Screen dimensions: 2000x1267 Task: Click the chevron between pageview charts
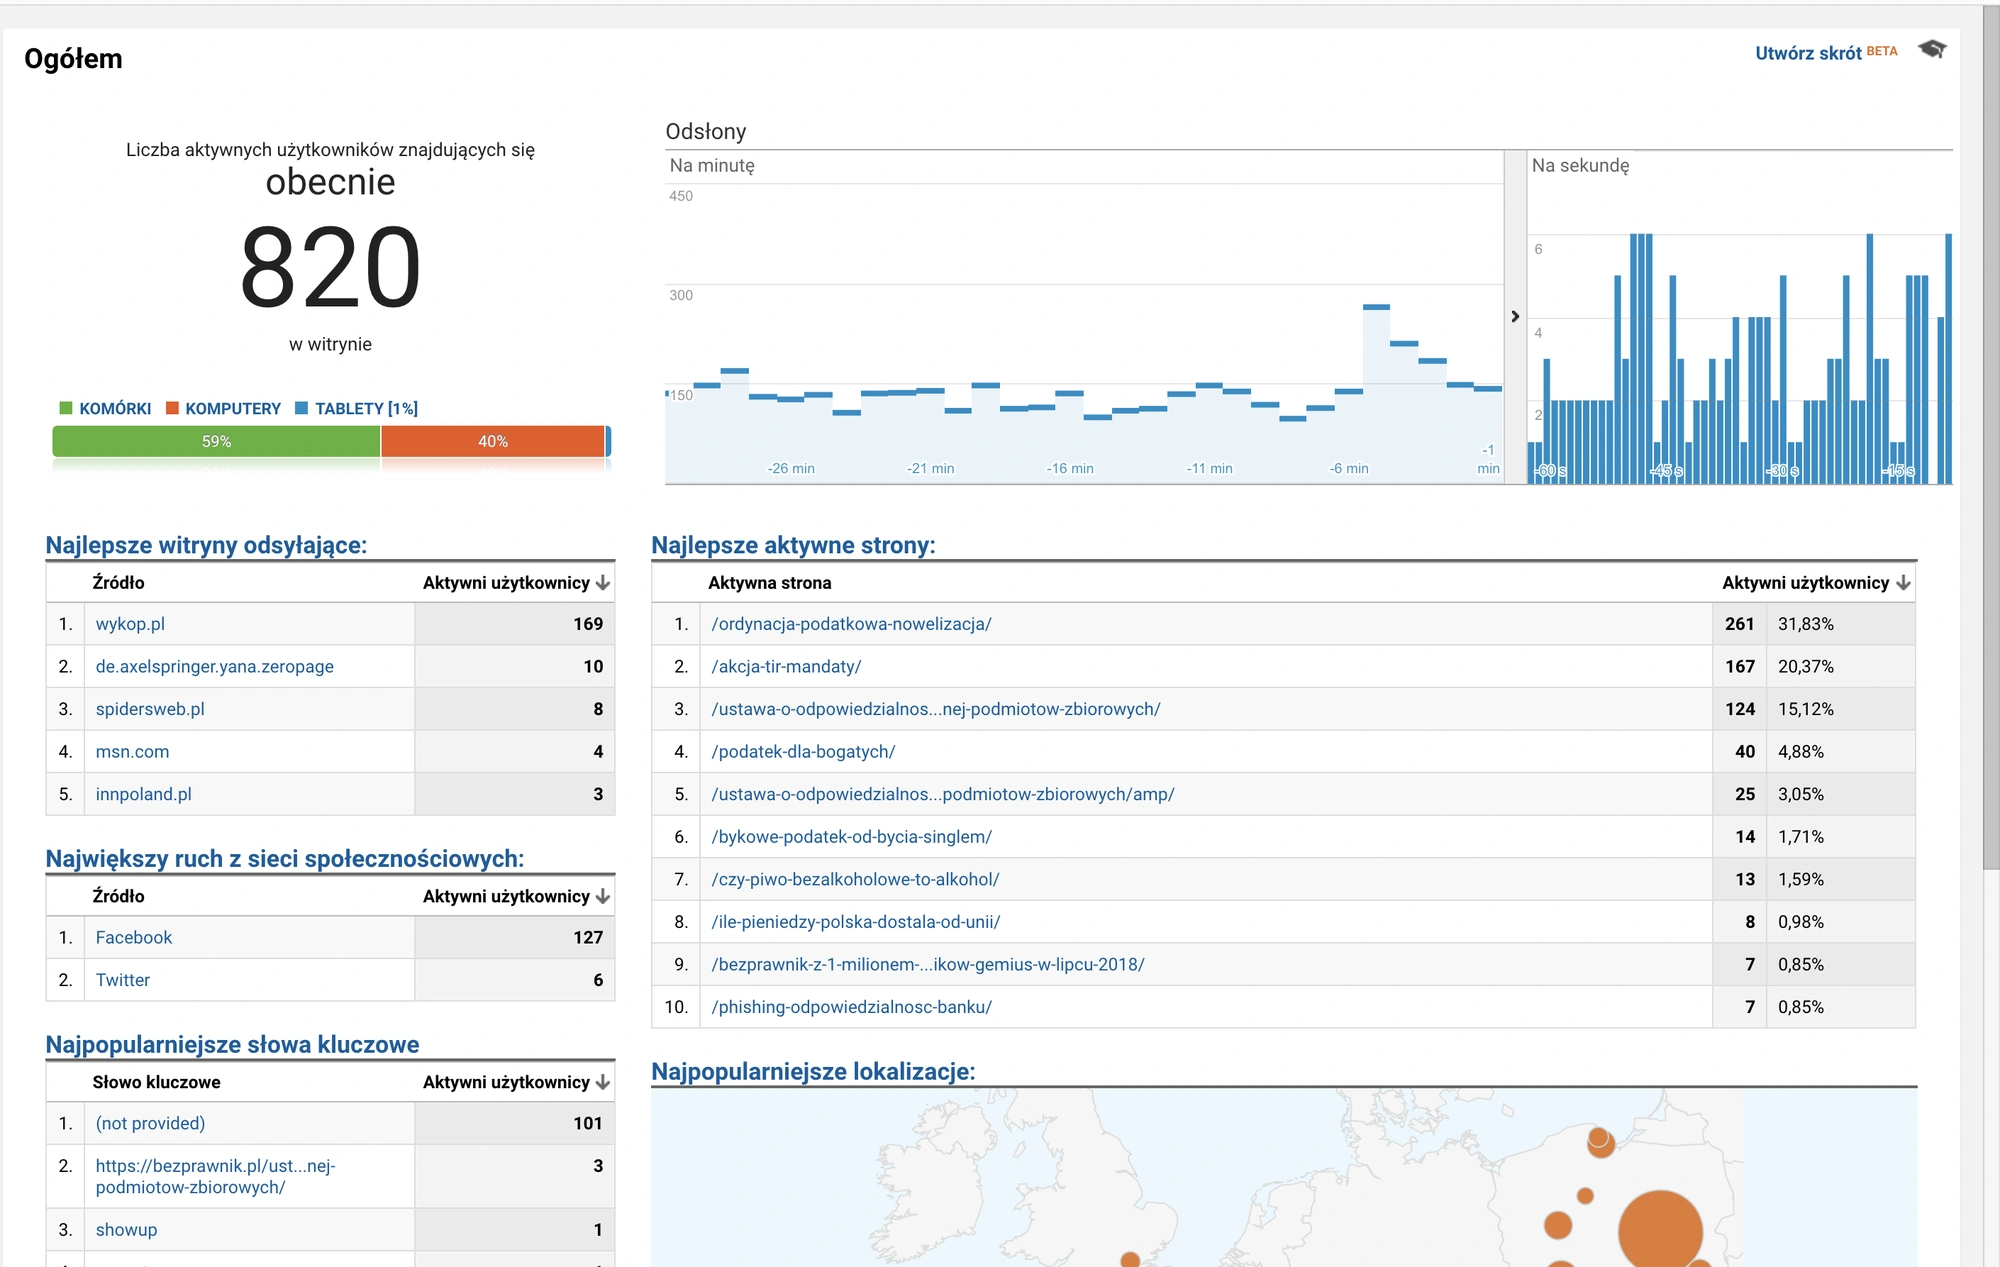coord(1515,317)
